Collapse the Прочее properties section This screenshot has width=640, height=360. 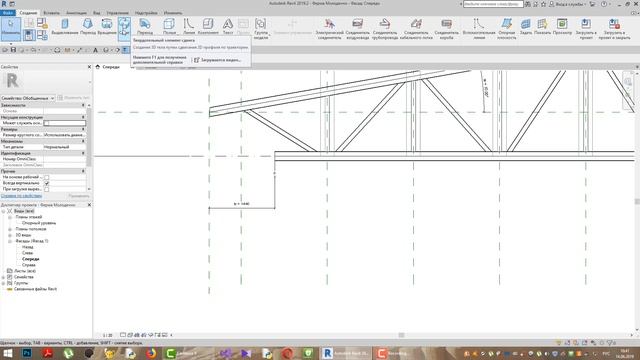(83, 171)
